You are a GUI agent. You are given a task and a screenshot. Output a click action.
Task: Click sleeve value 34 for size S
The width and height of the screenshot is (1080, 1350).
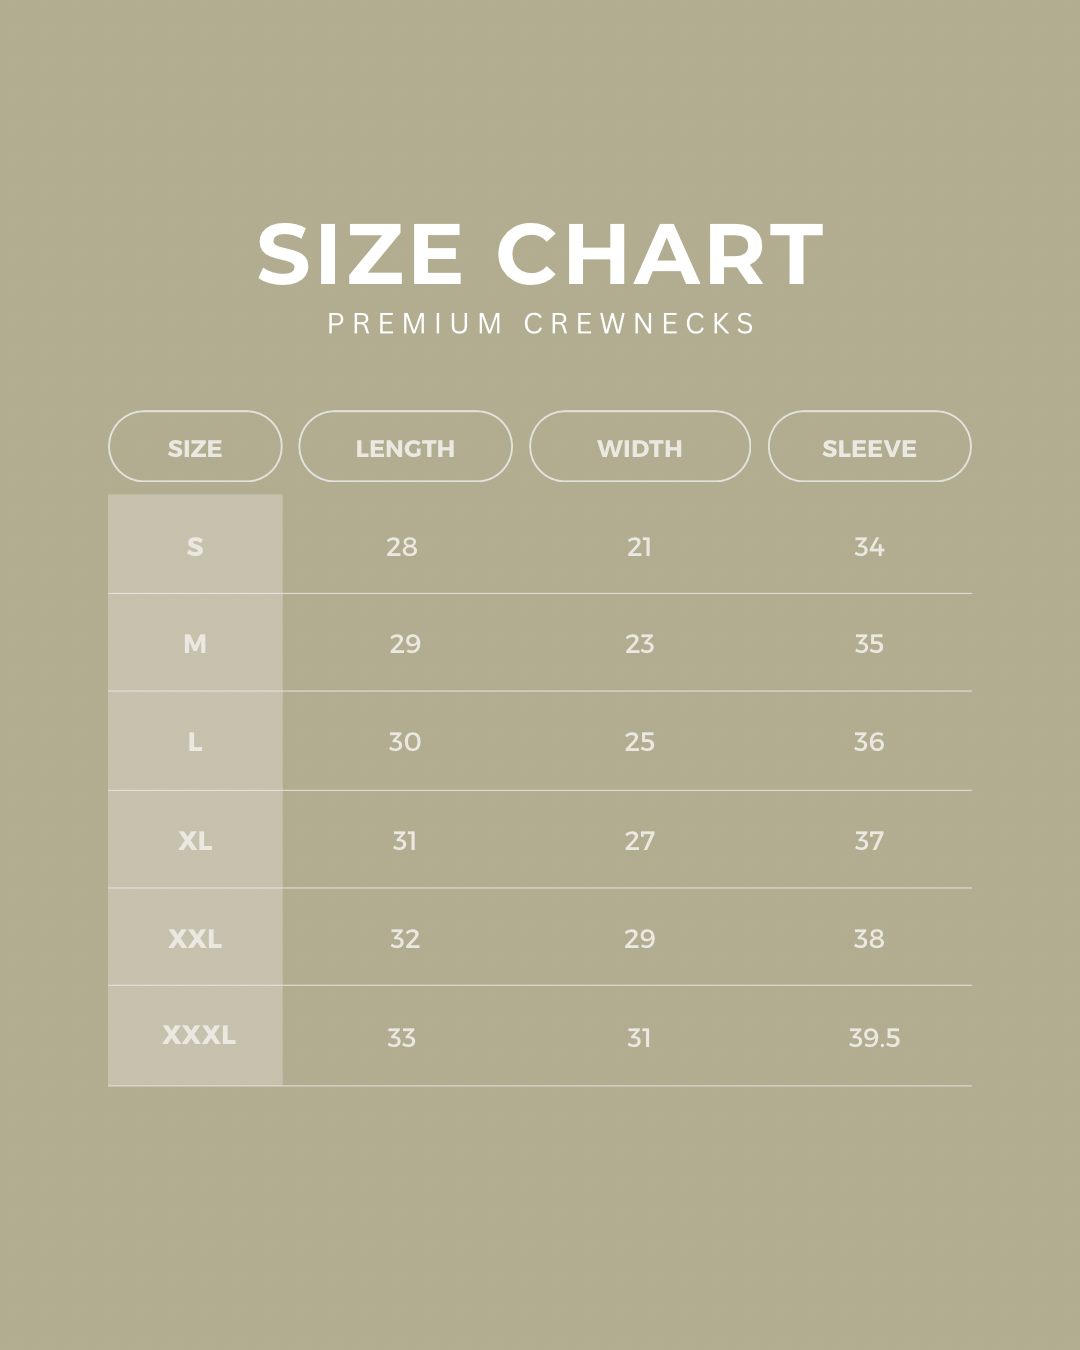click(869, 547)
